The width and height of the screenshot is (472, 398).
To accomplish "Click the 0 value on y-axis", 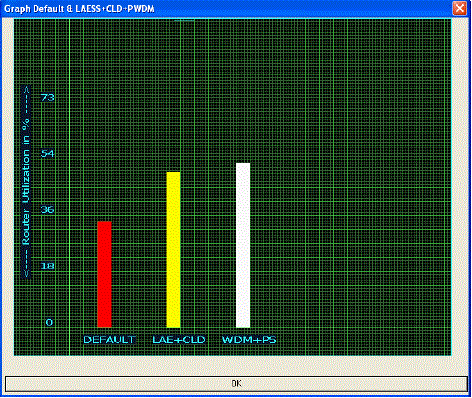I will pos(49,322).
